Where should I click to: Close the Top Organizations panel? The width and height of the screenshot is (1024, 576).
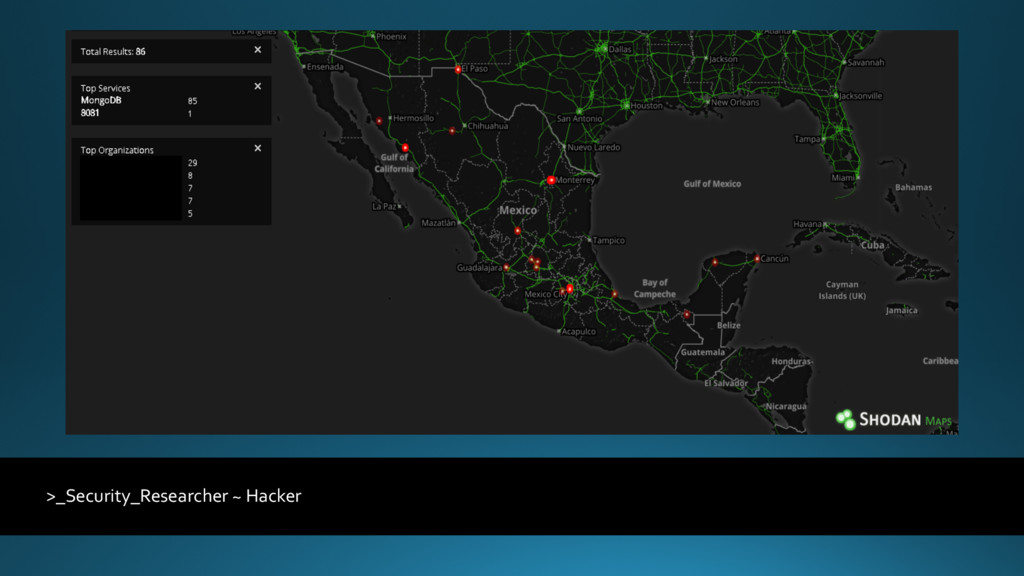tap(258, 148)
